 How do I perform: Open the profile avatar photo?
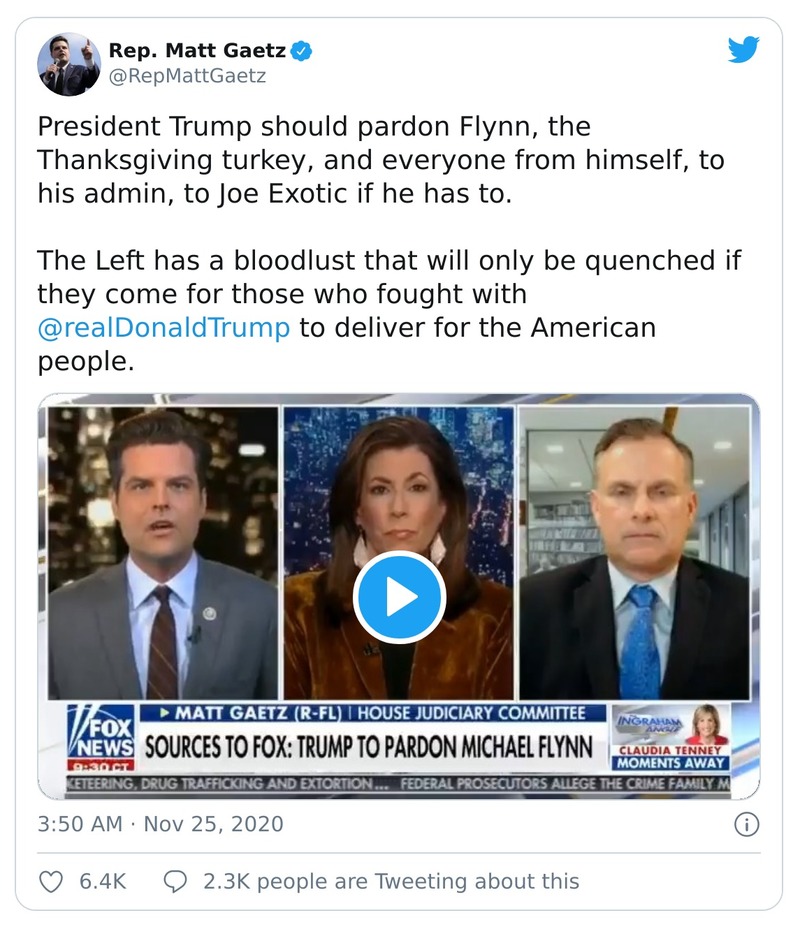[69, 64]
